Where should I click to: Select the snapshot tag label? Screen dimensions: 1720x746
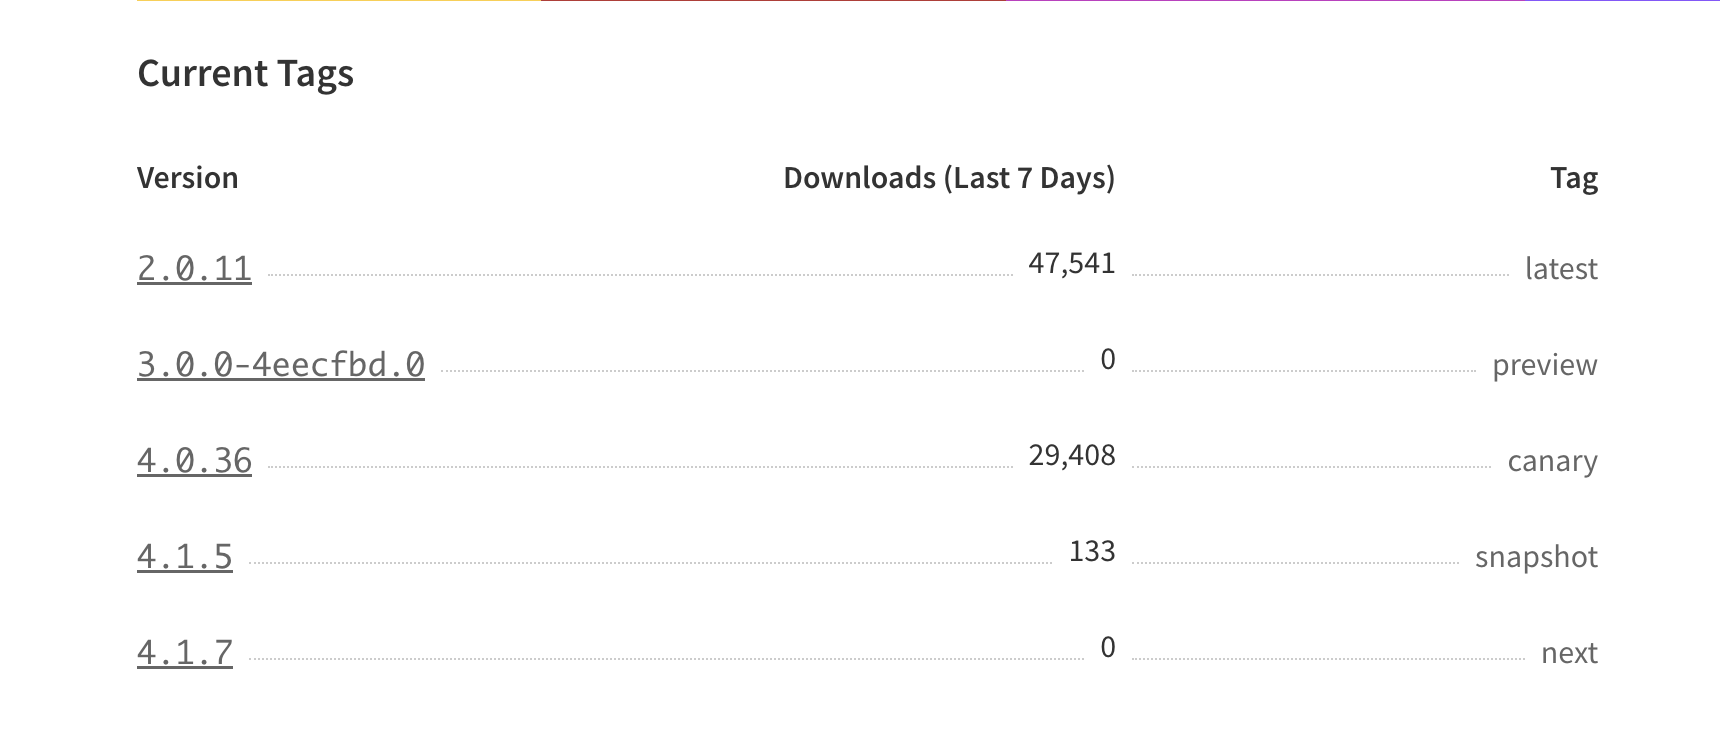[1537, 557]
